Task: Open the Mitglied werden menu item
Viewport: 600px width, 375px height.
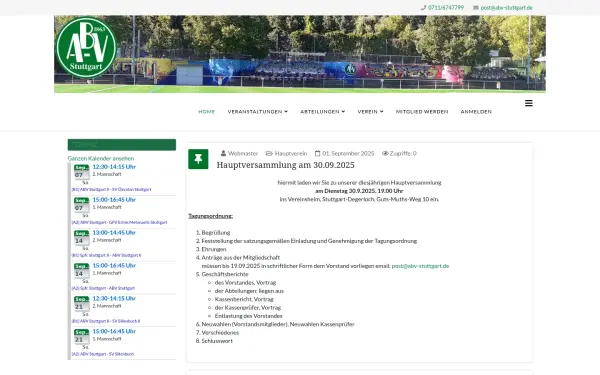Action: [x=422, y=112]
